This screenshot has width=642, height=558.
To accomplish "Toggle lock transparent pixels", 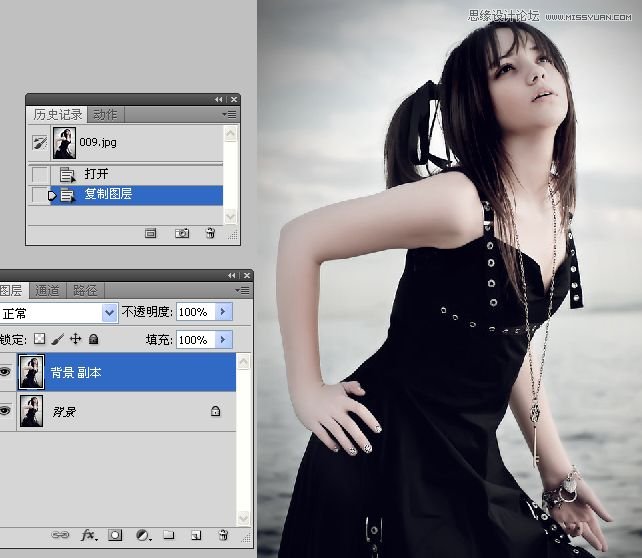I will coord(39,339).
